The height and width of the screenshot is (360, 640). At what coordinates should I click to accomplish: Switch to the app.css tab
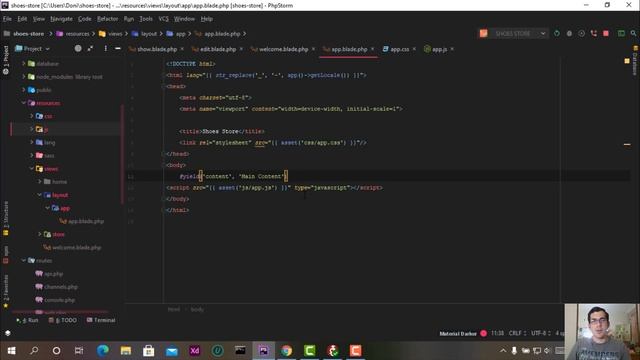pos(400,49)
